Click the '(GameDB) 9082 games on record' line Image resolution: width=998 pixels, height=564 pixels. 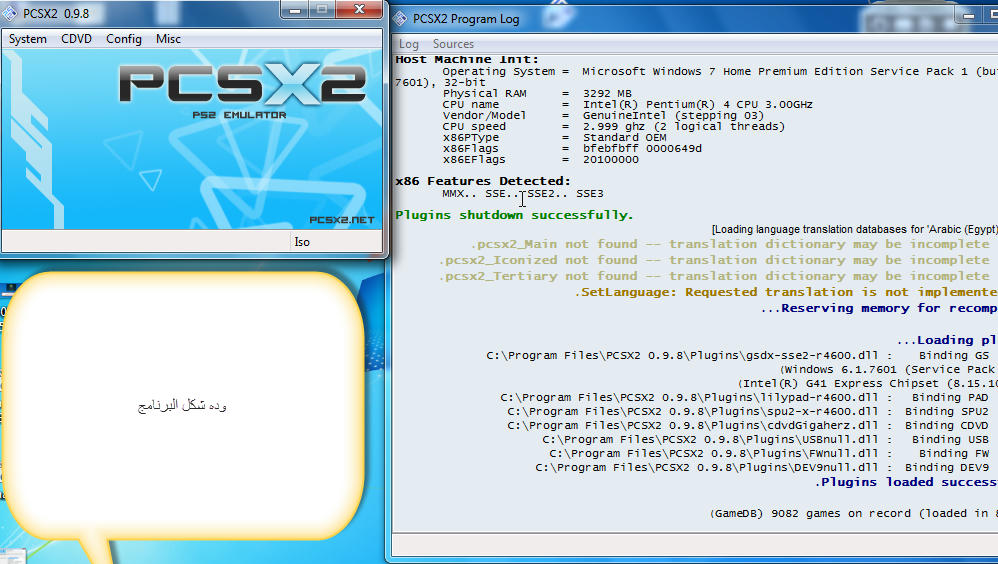(x=854, y=514)
